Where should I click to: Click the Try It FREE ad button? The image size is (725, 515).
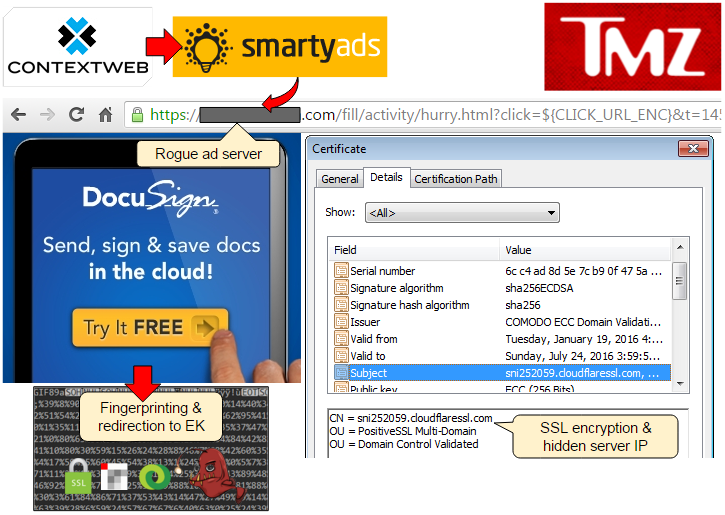click(x=150, y=328)
